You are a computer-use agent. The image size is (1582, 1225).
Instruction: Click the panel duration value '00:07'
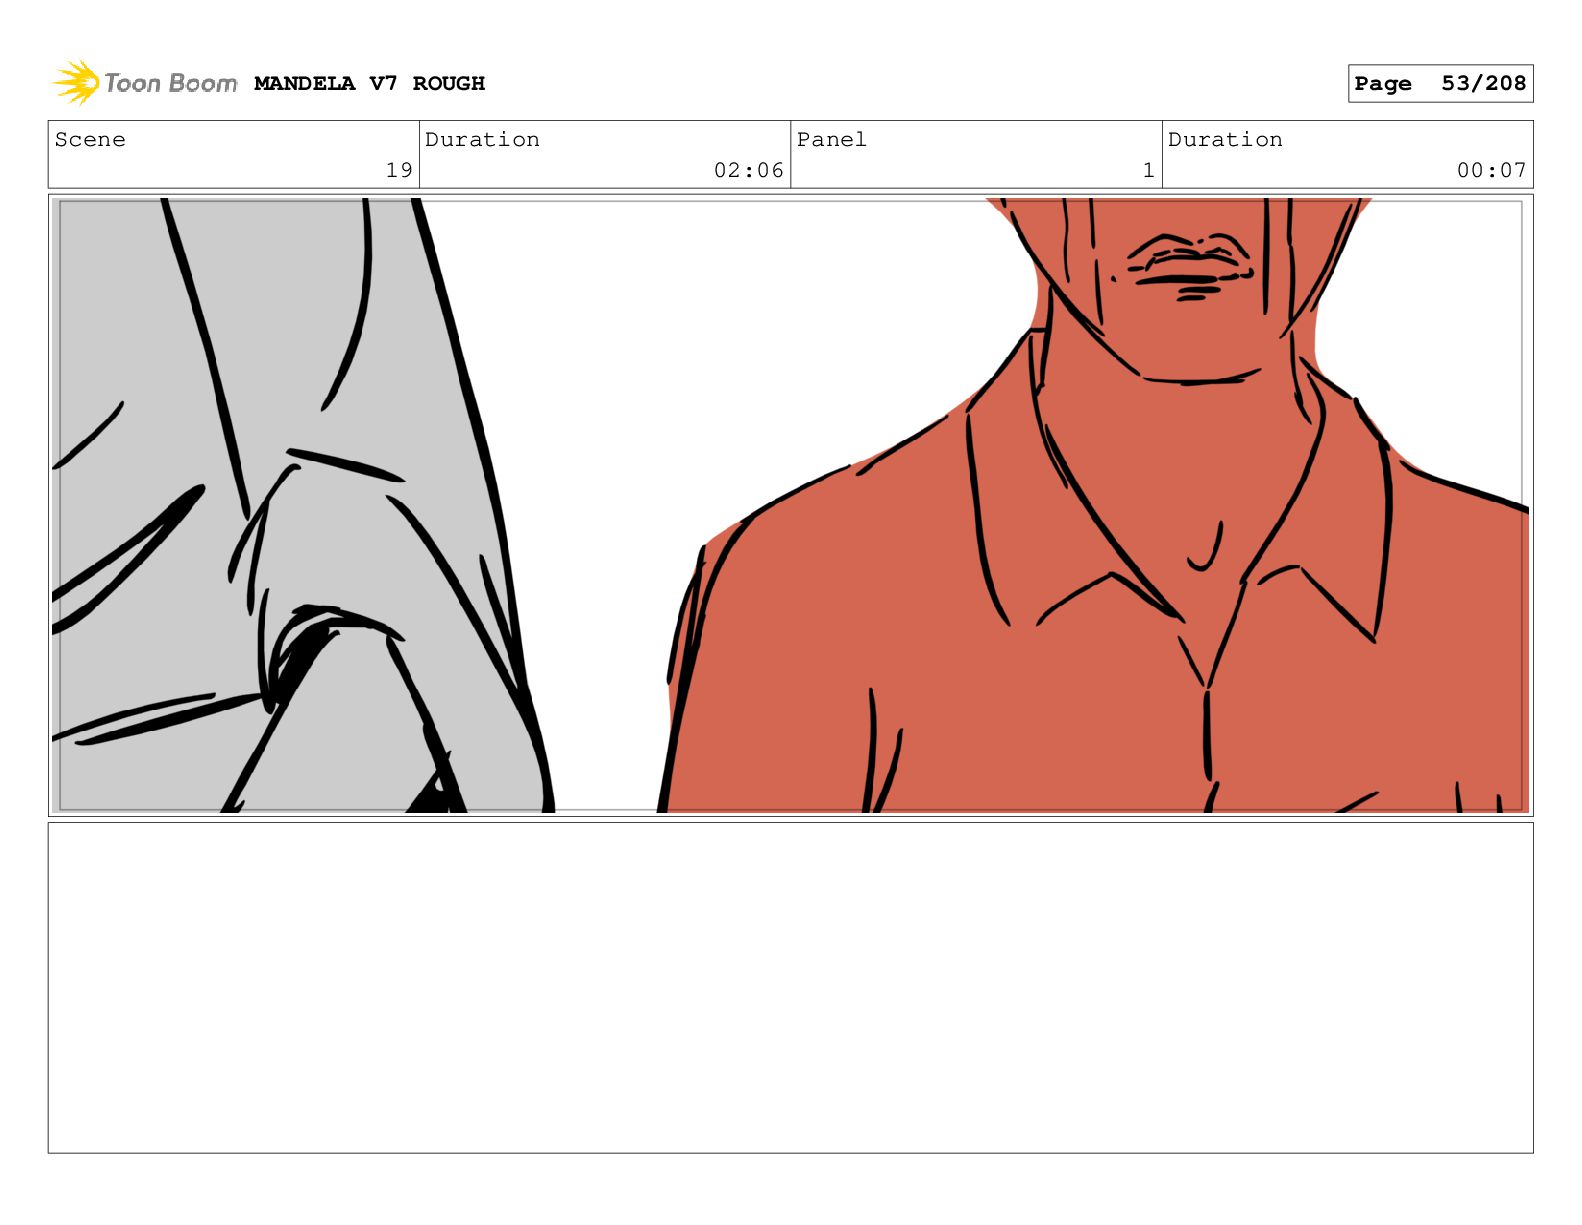[1491, 171]
